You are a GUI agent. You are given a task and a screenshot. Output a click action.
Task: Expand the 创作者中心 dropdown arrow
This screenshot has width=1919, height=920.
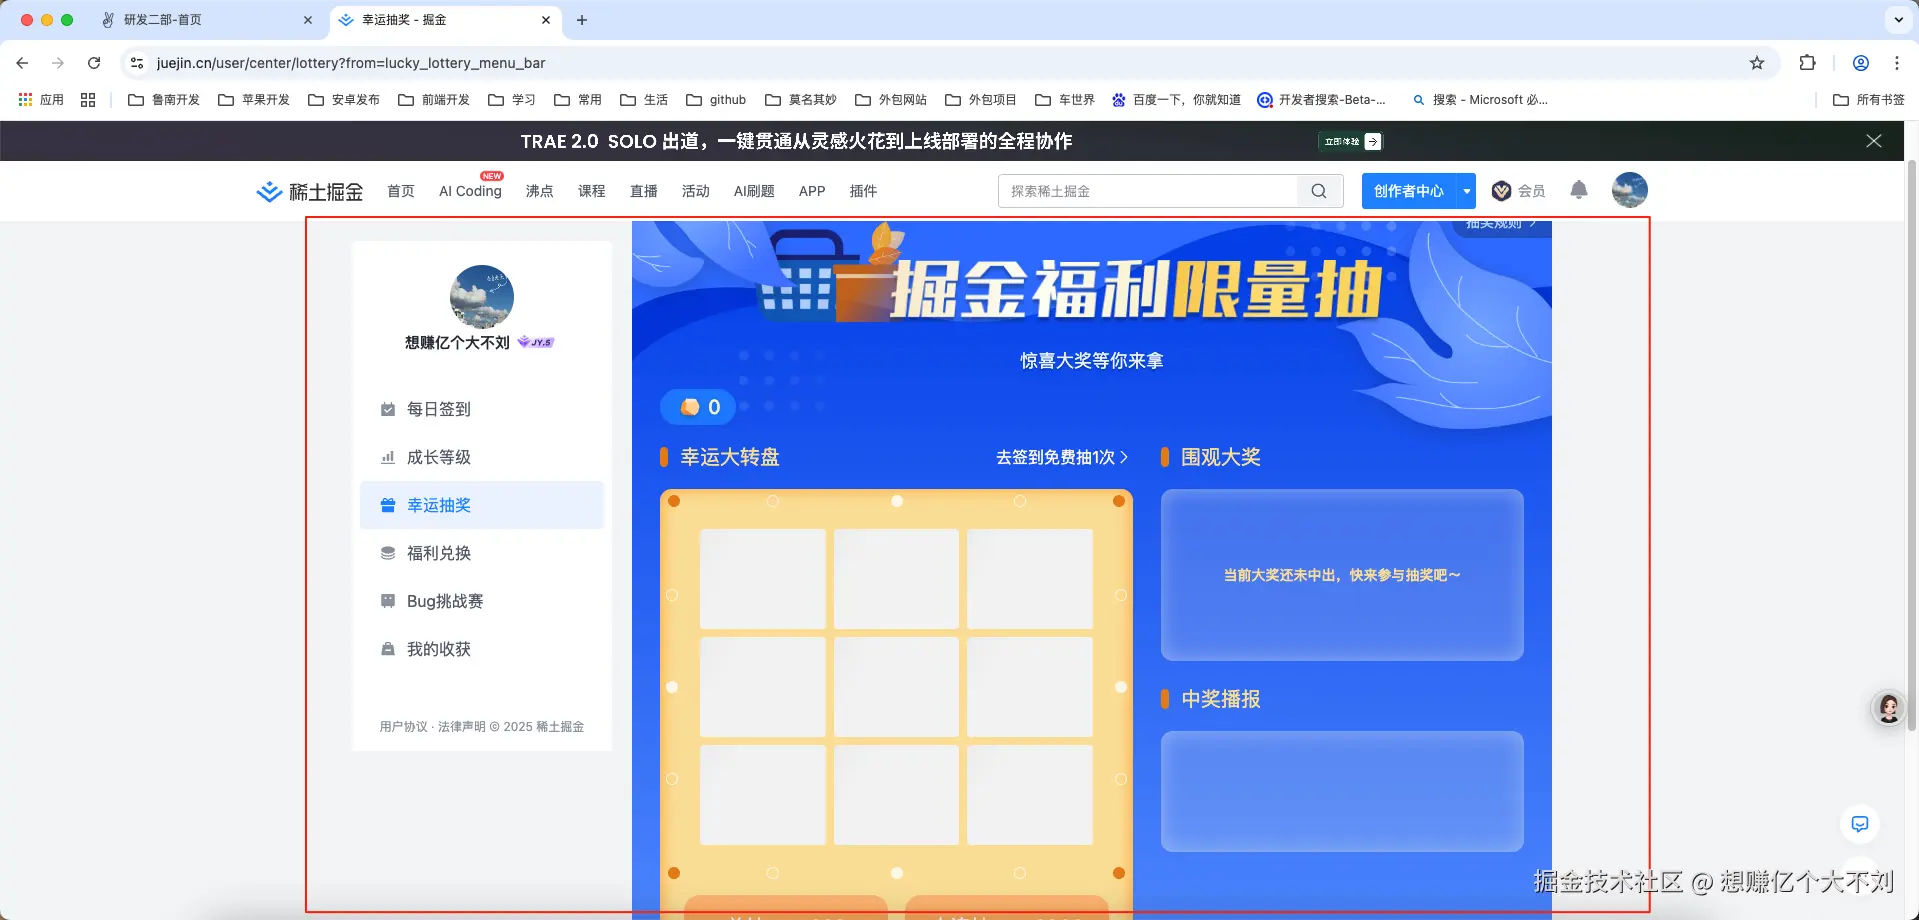1465,190
